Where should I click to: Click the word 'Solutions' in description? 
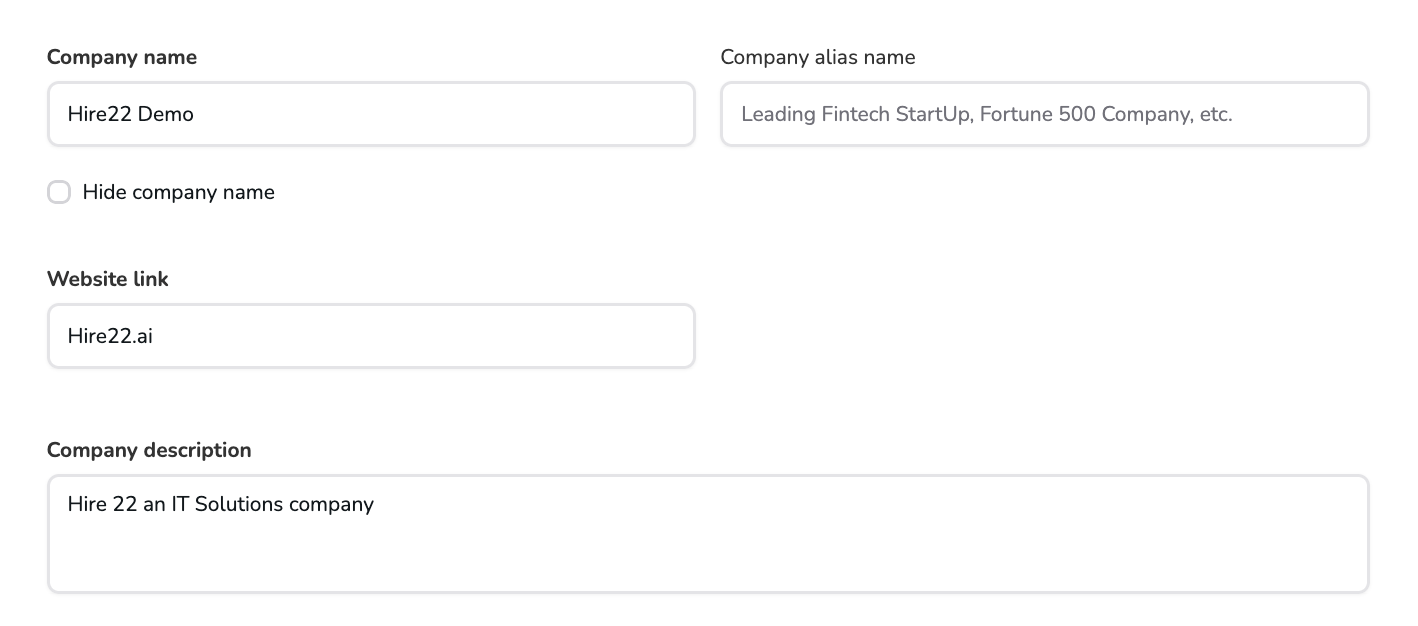tap(239, 504)
